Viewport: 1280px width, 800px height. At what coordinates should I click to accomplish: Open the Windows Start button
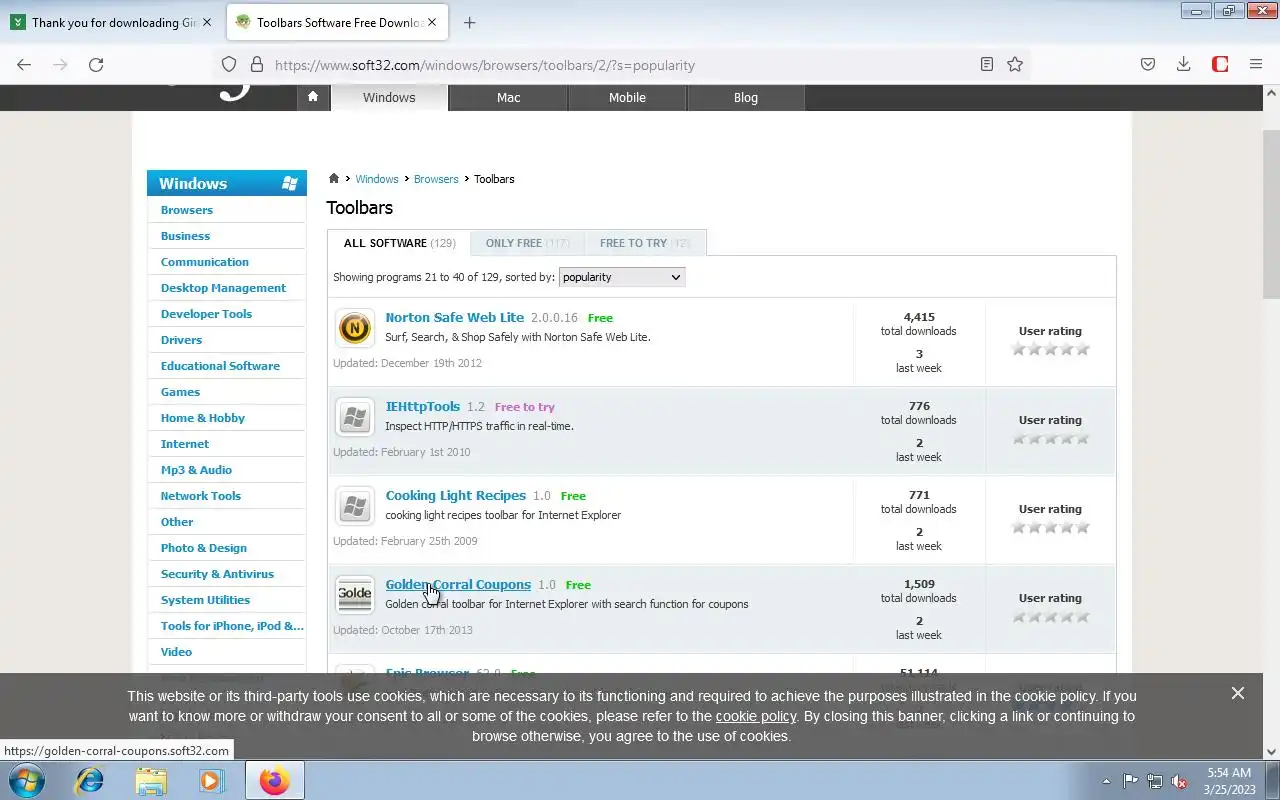pos(25,780)
